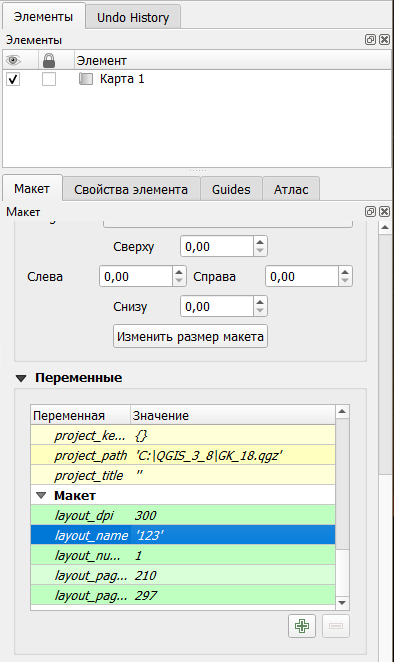Decrease the Слева margin value
394x662 pixels.
pos(179,281)
